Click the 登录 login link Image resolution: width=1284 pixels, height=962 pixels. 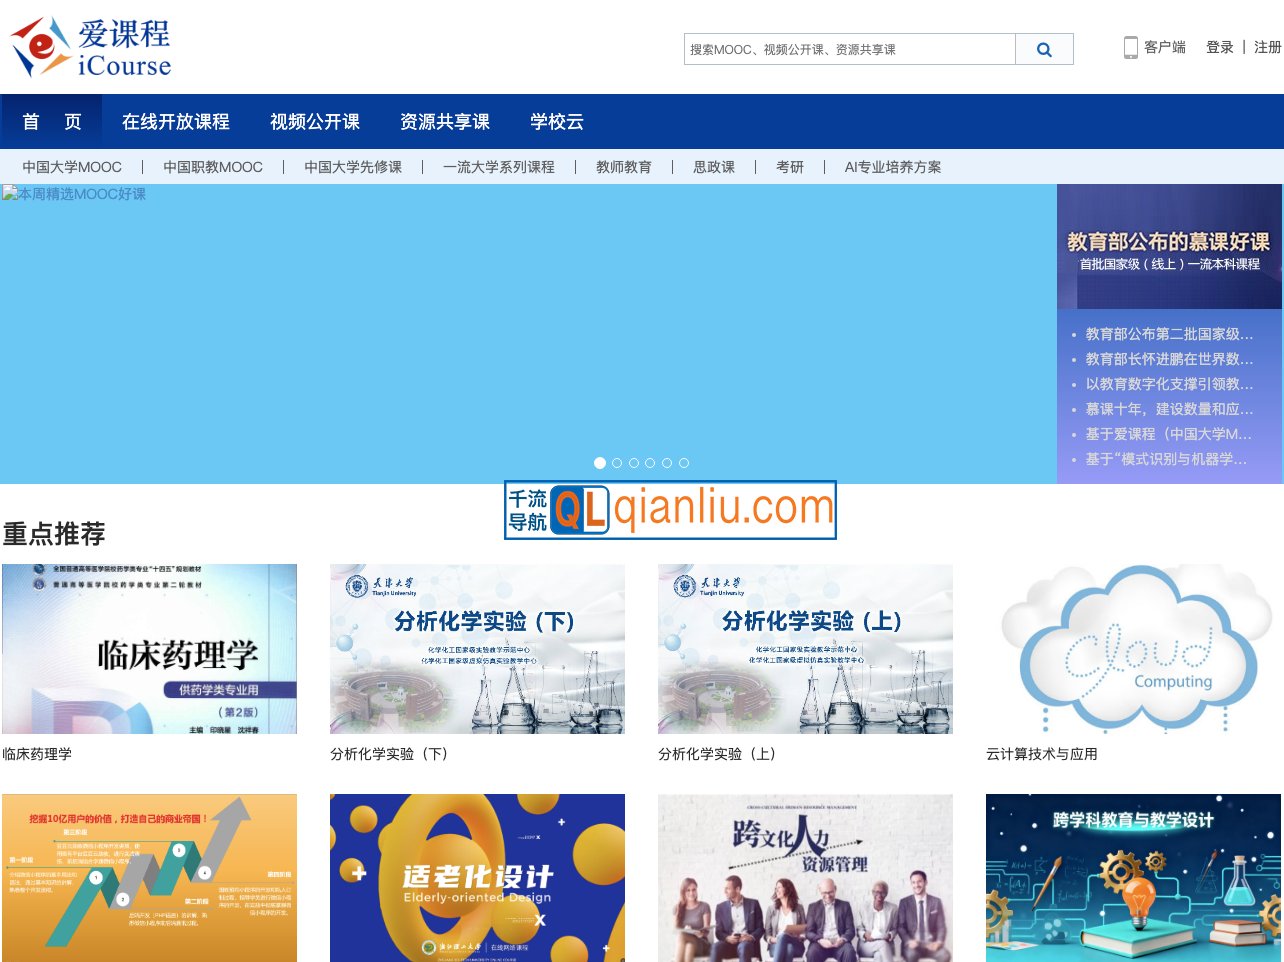[1219, 47]
